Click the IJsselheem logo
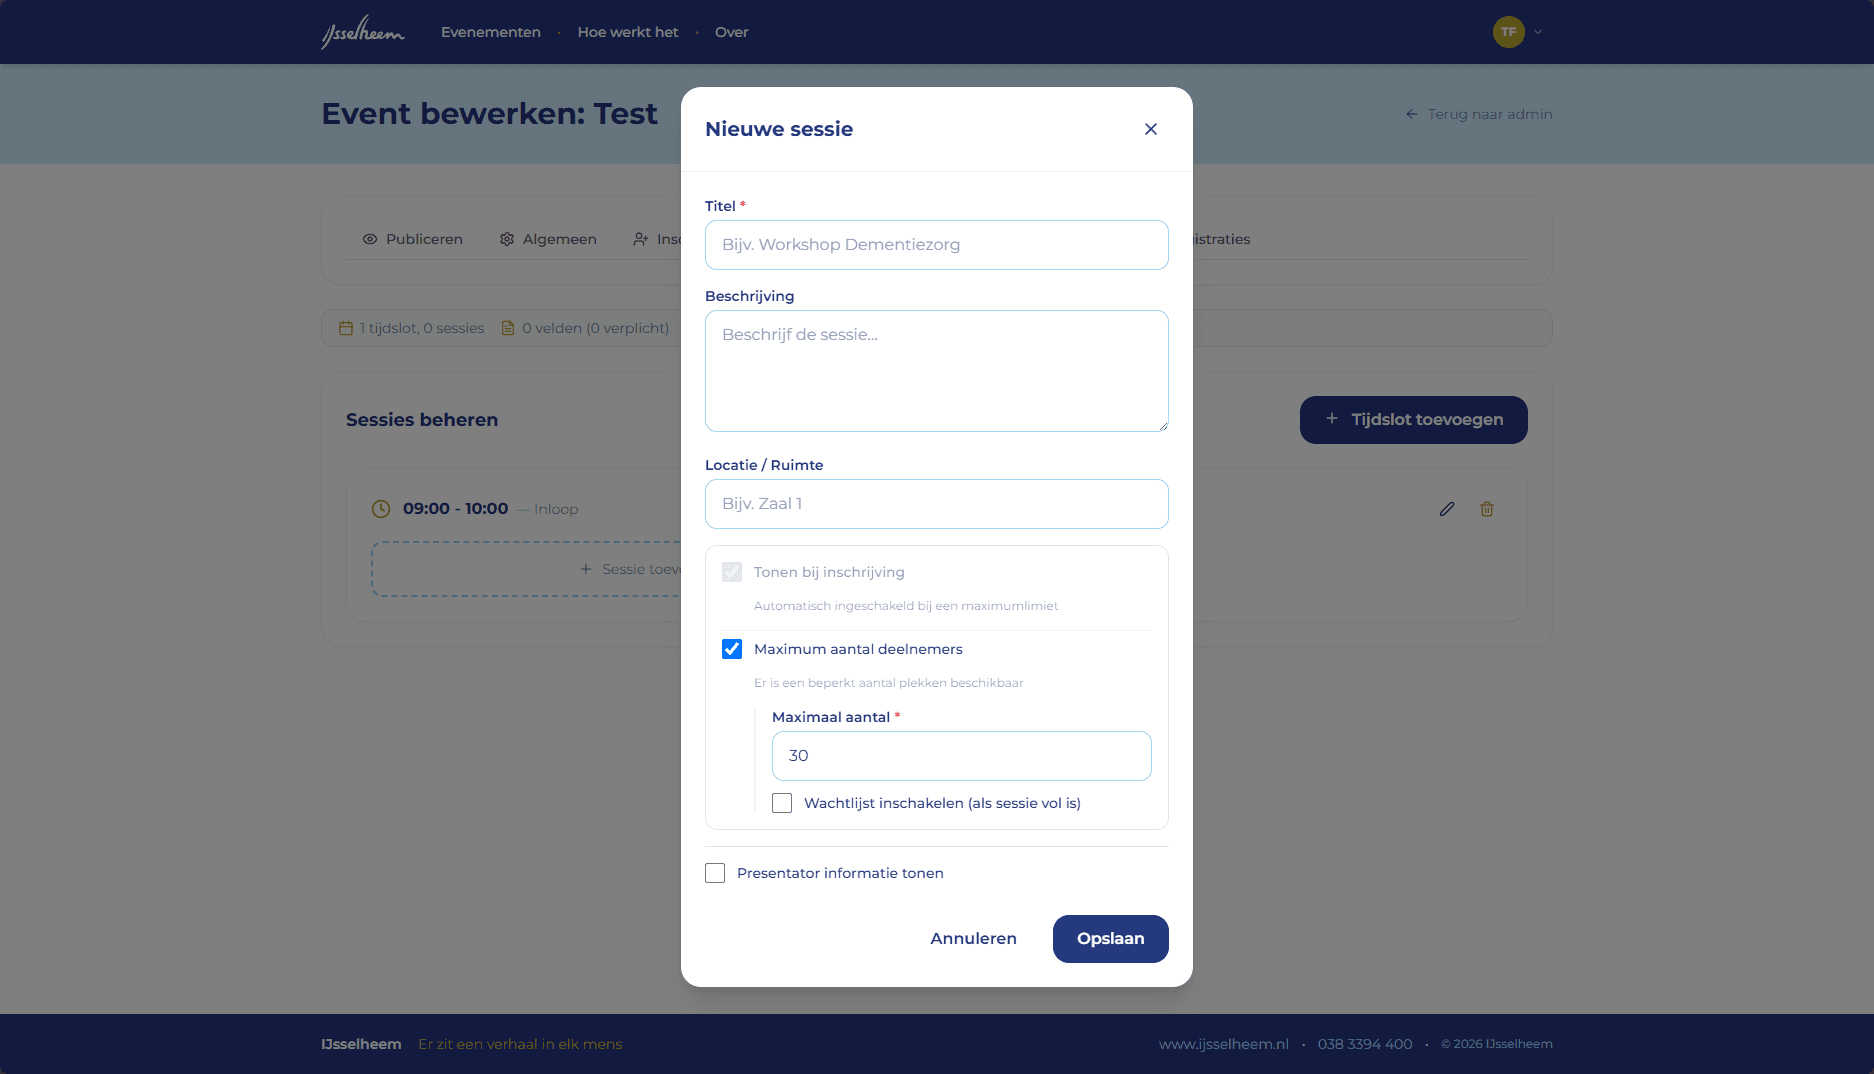Viewport: 1874px width, 1074px height. point(362,32)
